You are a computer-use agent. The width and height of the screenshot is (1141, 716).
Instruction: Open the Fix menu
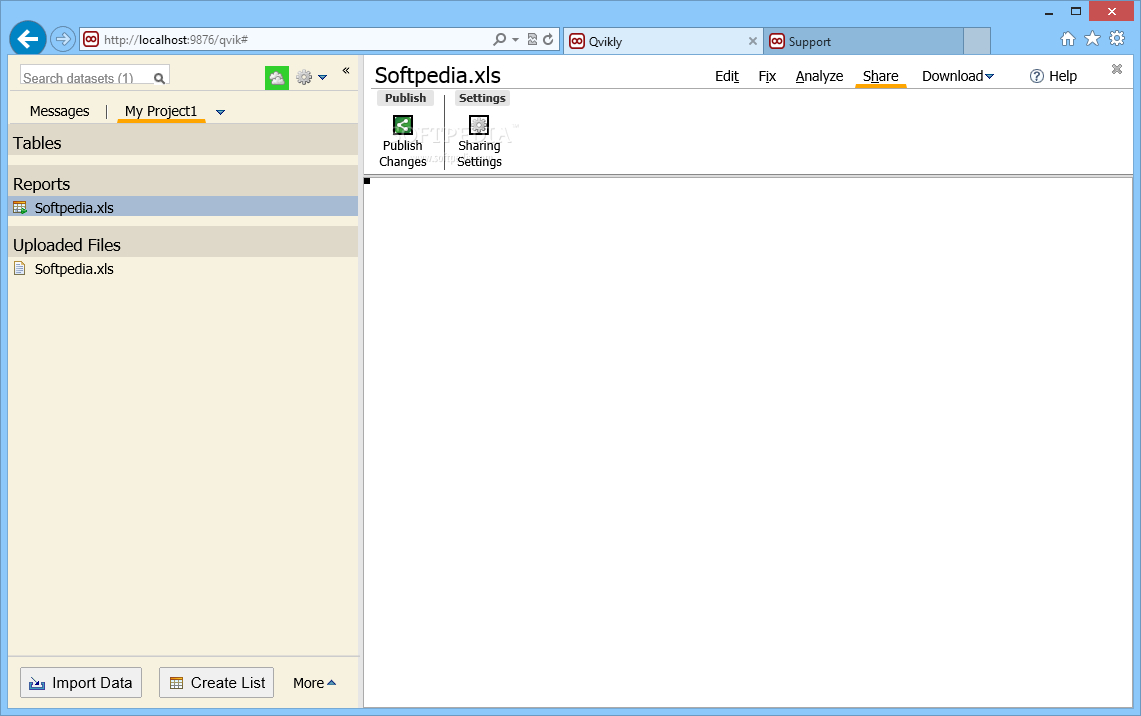(767, 76)
